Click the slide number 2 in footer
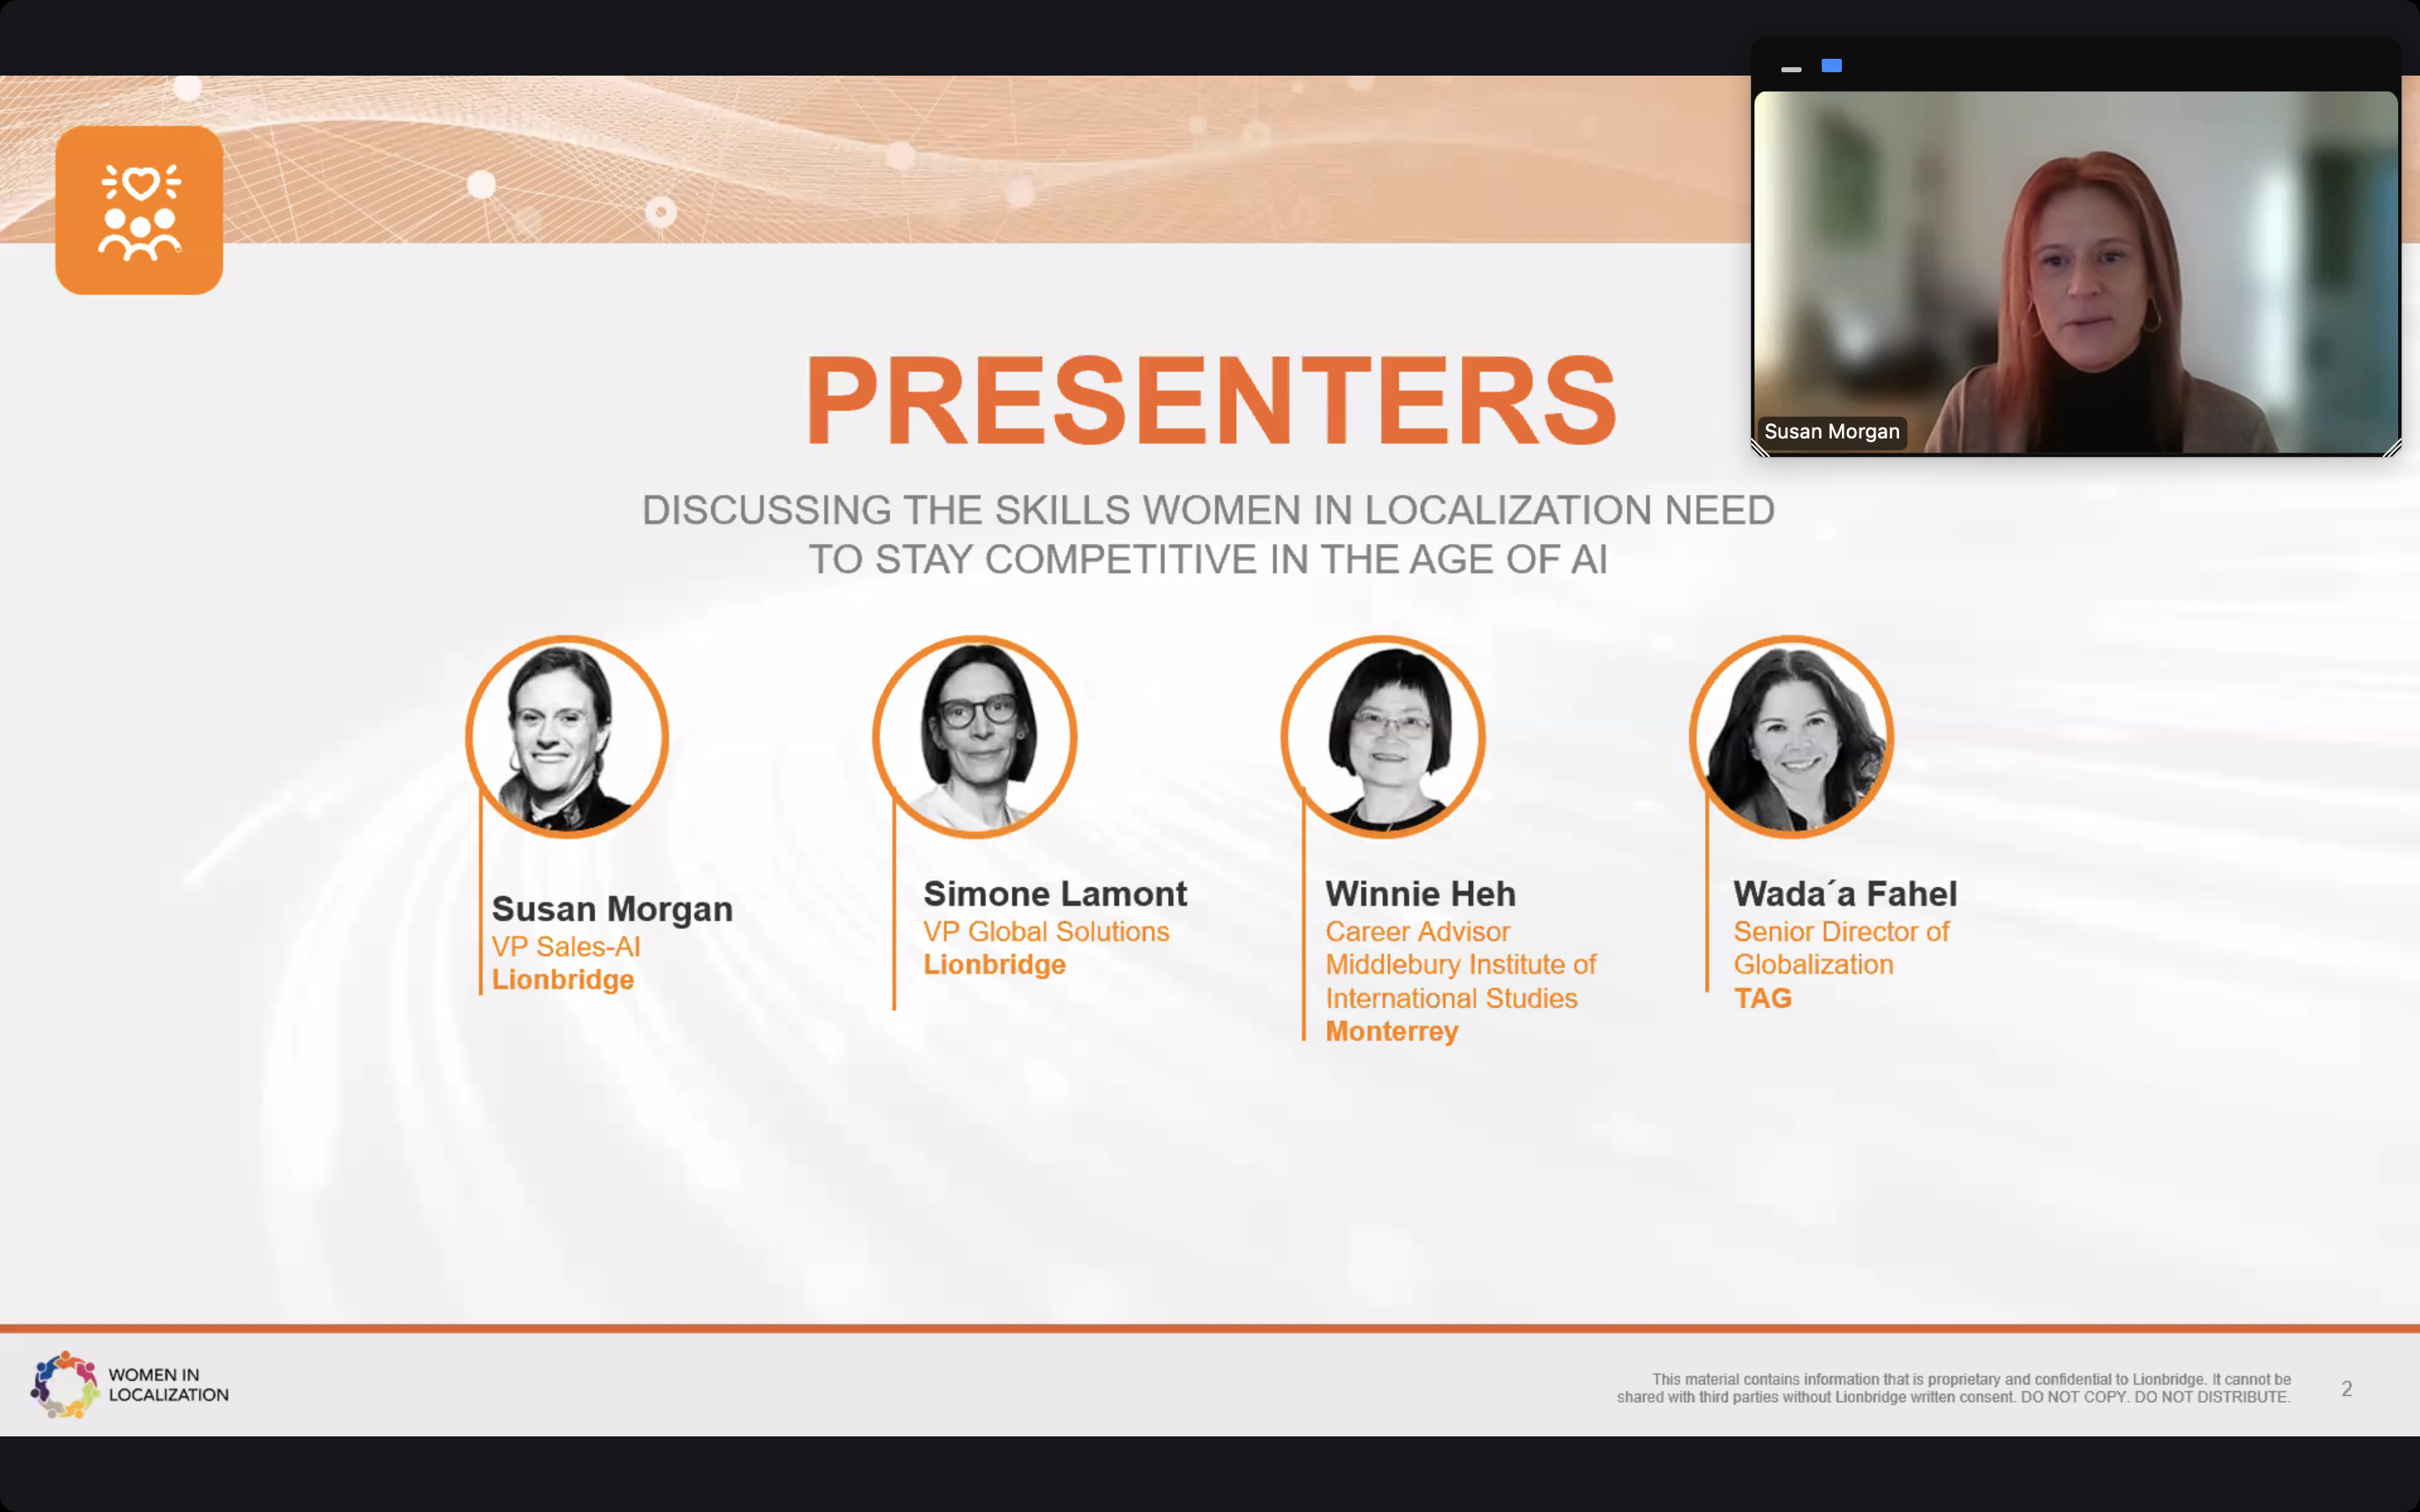The height and width of the screenshot is (1512, 2420). pyautogui.click(x=2346, y=1388)
